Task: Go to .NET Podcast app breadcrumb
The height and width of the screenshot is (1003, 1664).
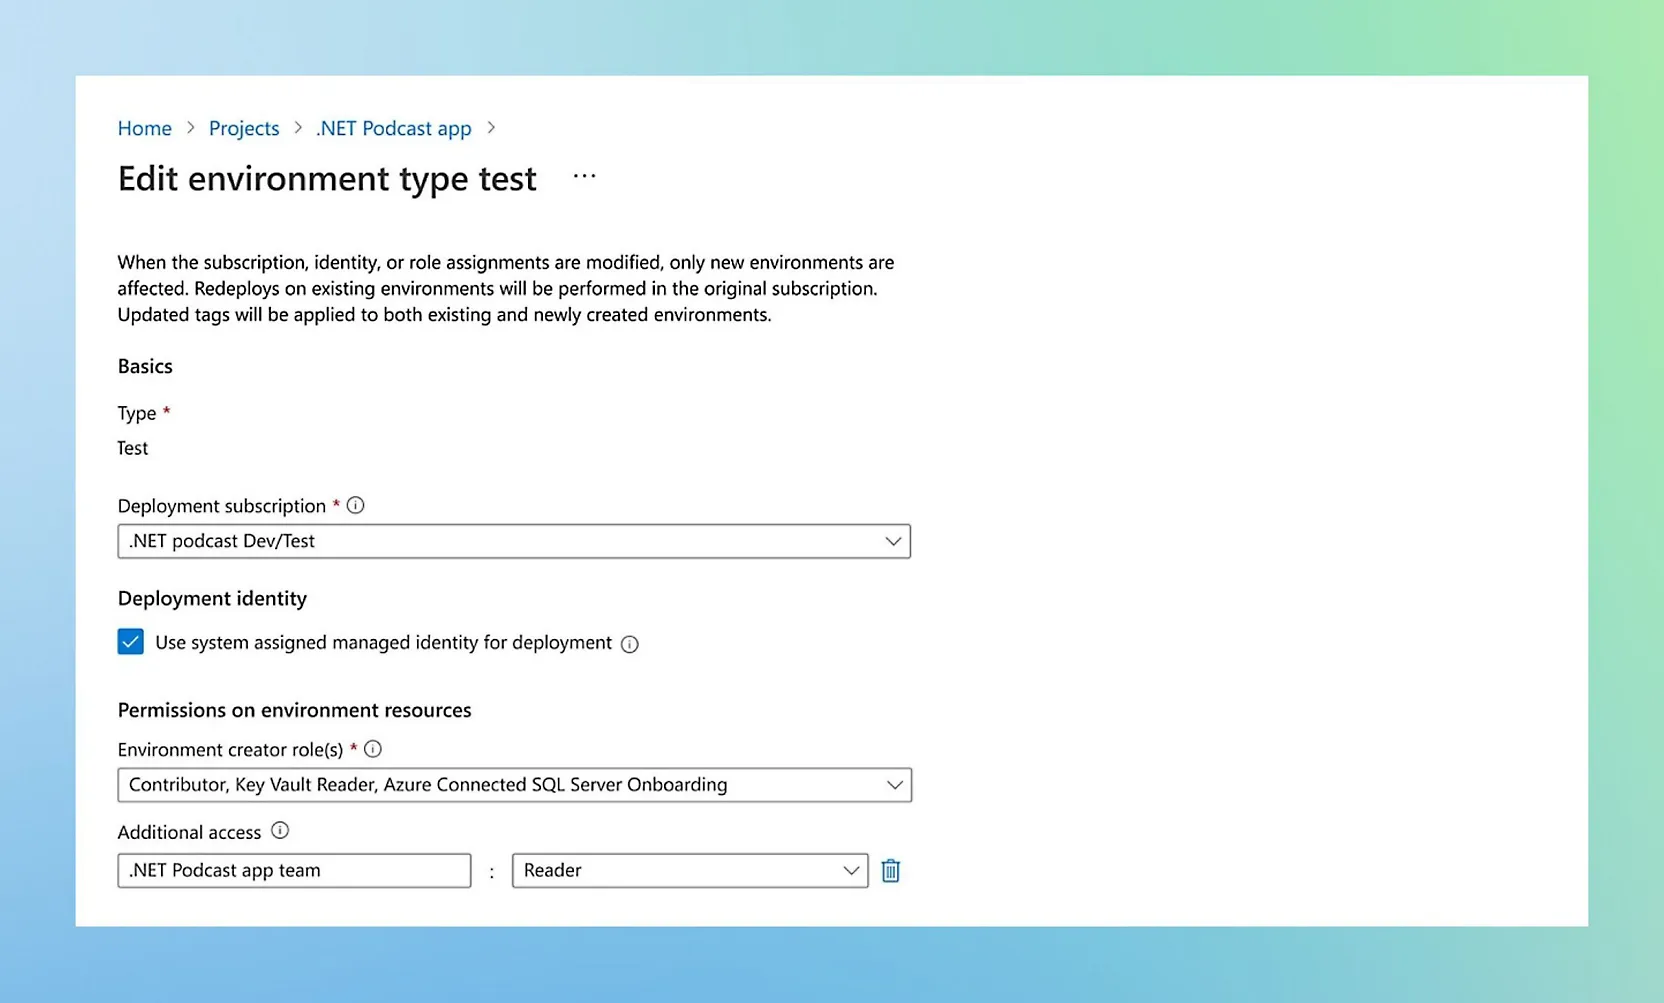Action: (x=393, y=128)
